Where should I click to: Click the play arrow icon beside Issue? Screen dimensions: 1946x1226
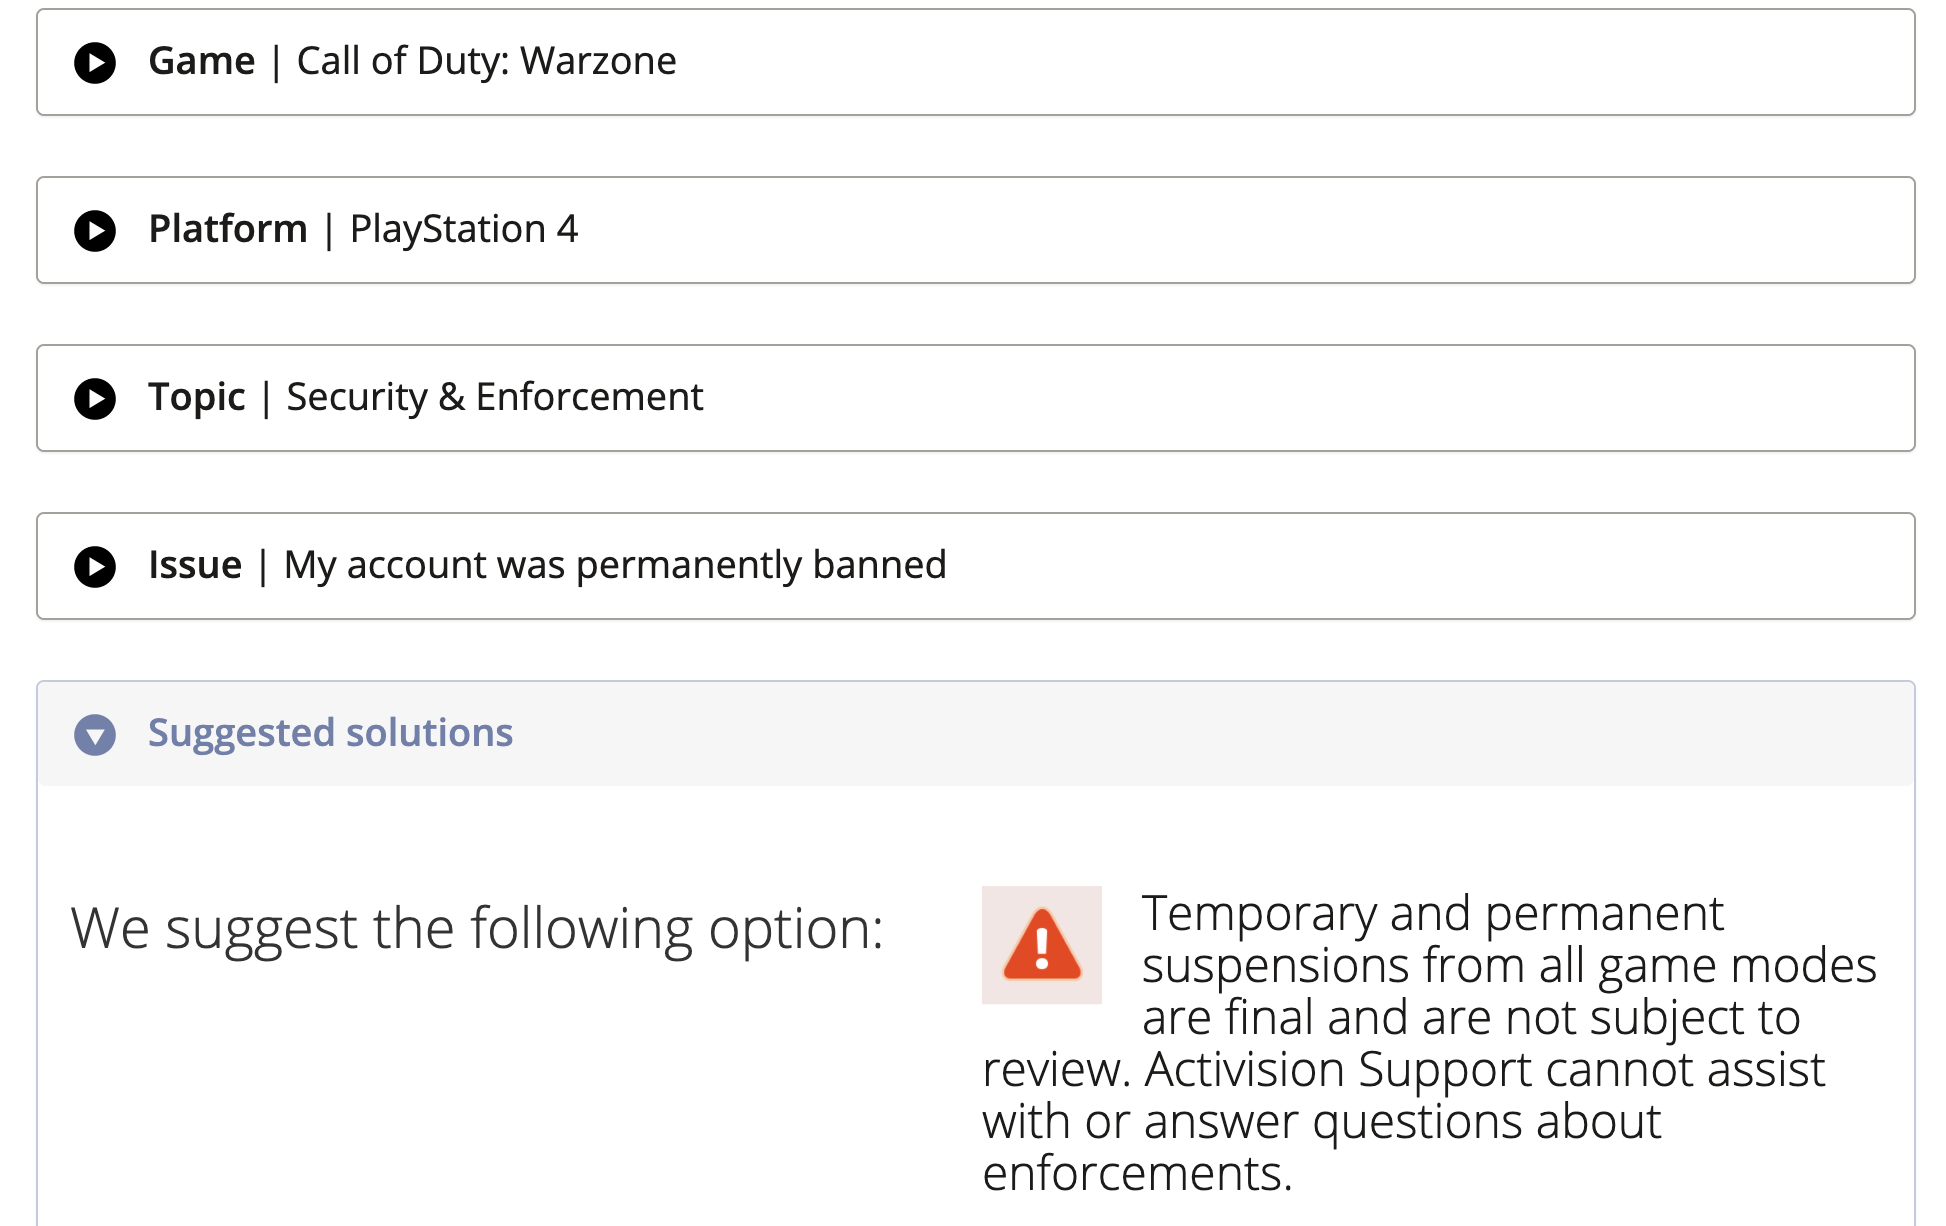click(x=95, y=567)
